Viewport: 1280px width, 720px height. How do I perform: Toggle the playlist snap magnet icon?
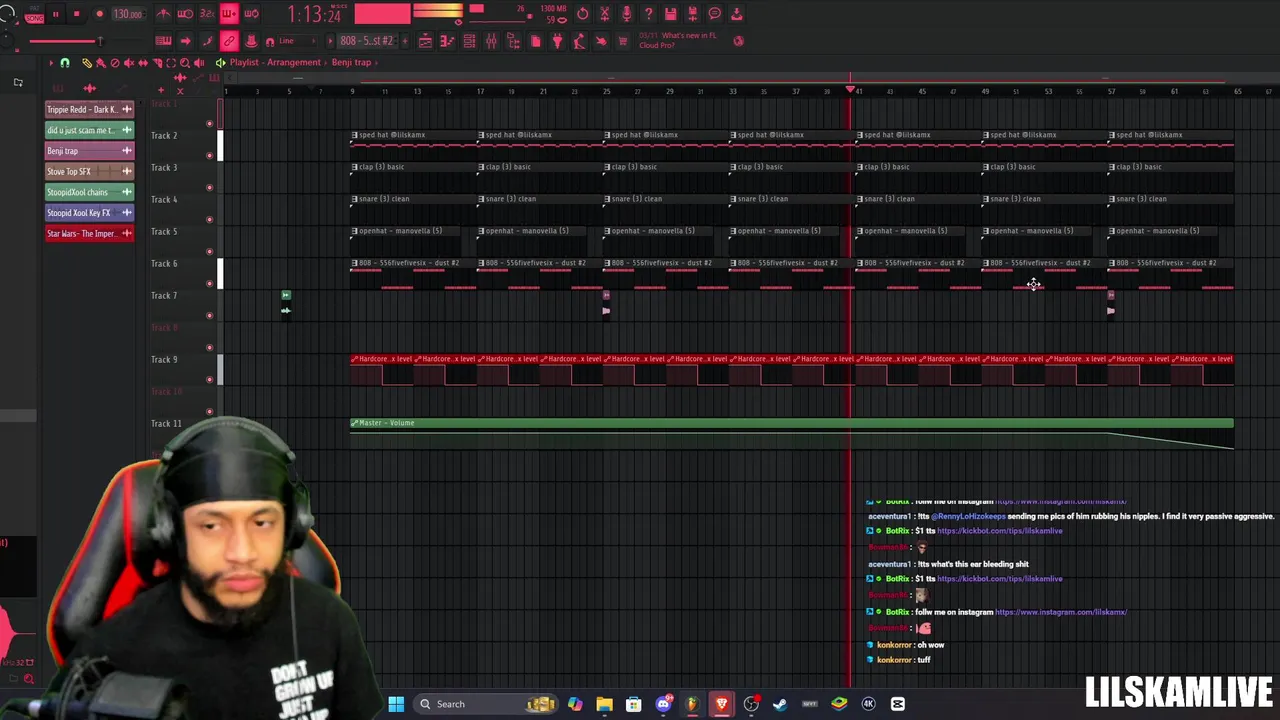tap(65, 63)
